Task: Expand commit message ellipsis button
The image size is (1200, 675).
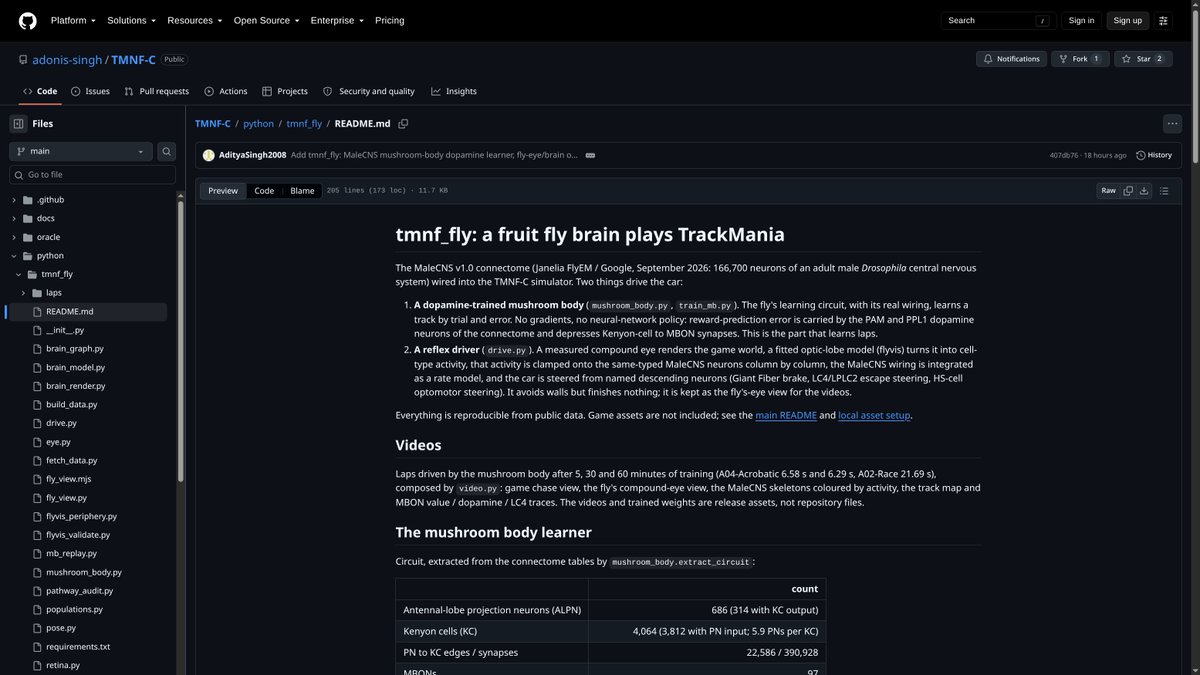Action: 590,155
